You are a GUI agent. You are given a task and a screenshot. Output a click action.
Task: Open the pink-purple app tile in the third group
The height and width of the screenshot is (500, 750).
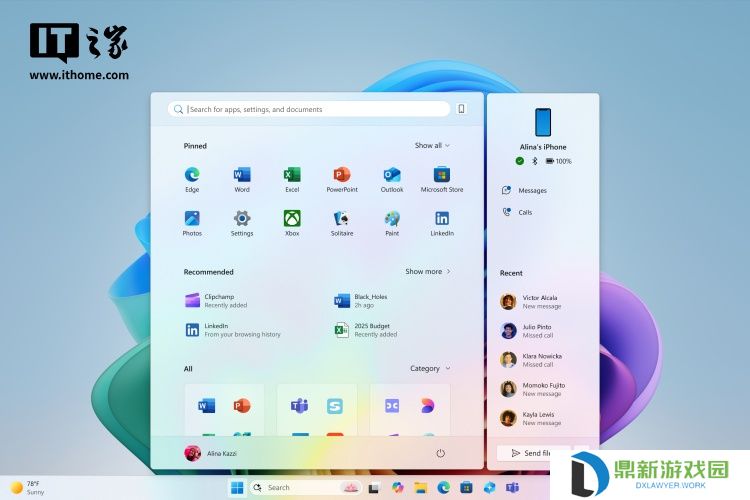[x=428, y=406]
